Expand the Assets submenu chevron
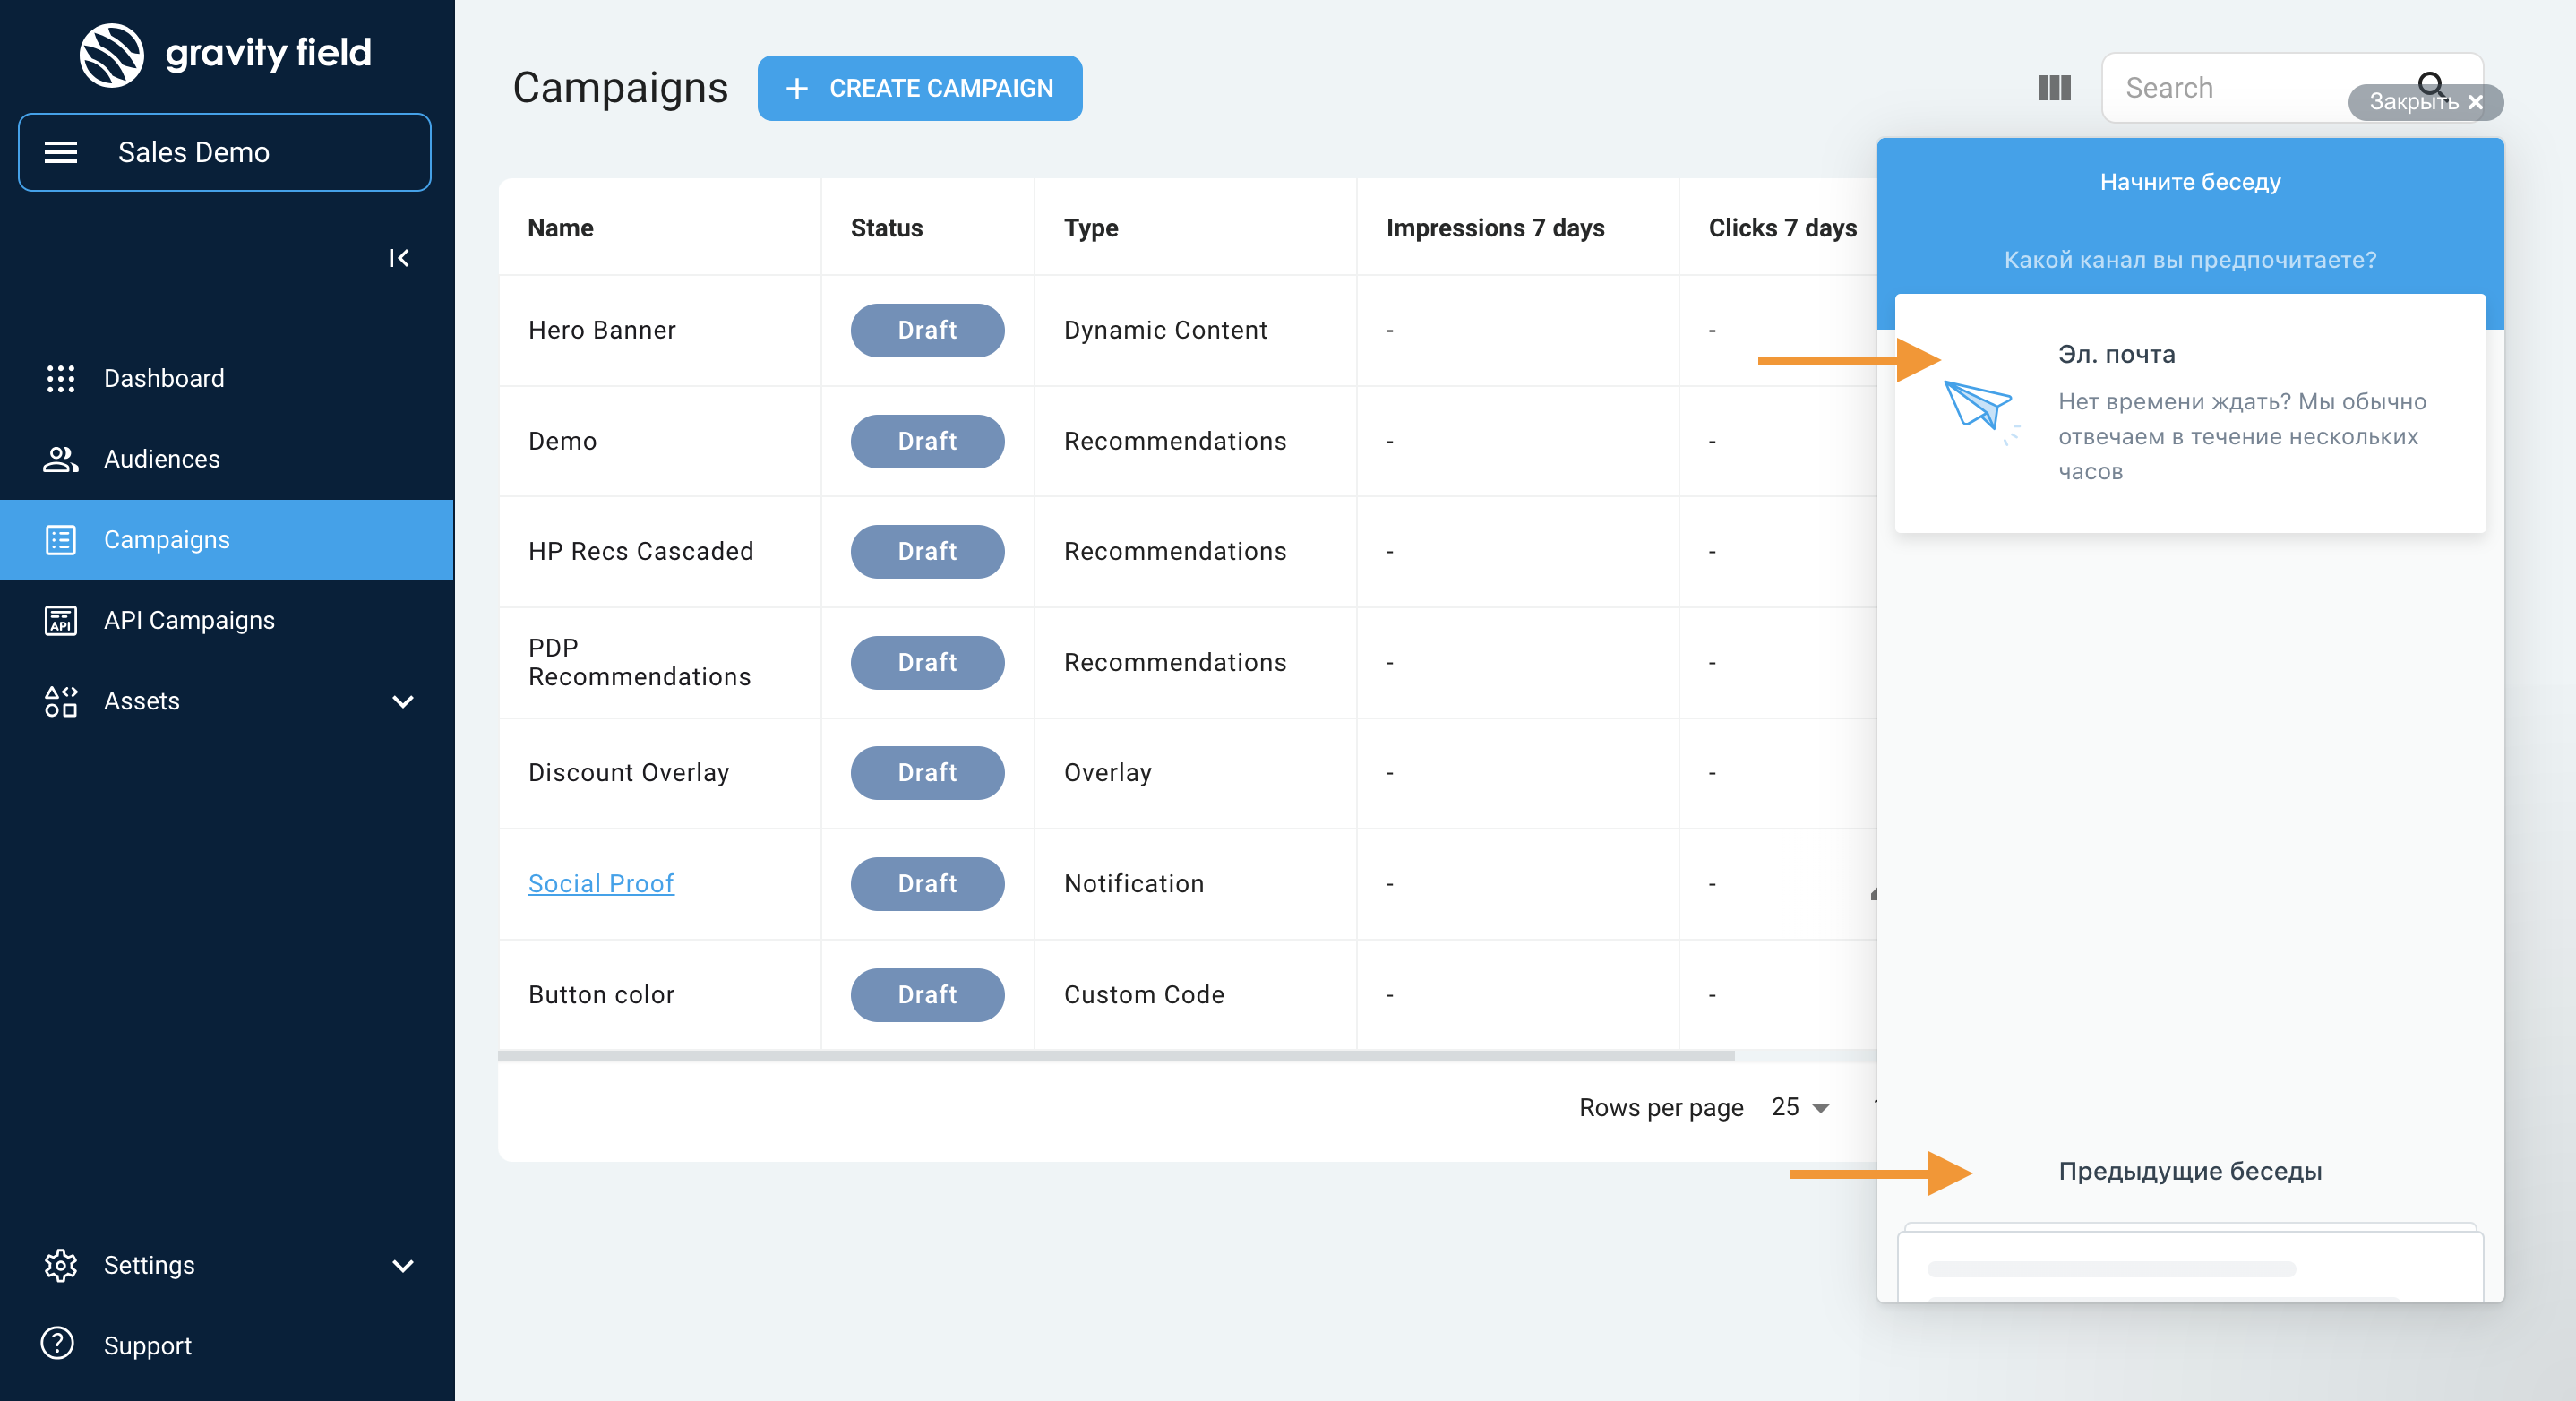This screenshot has height=1401, width=2576. click(402, 701)
